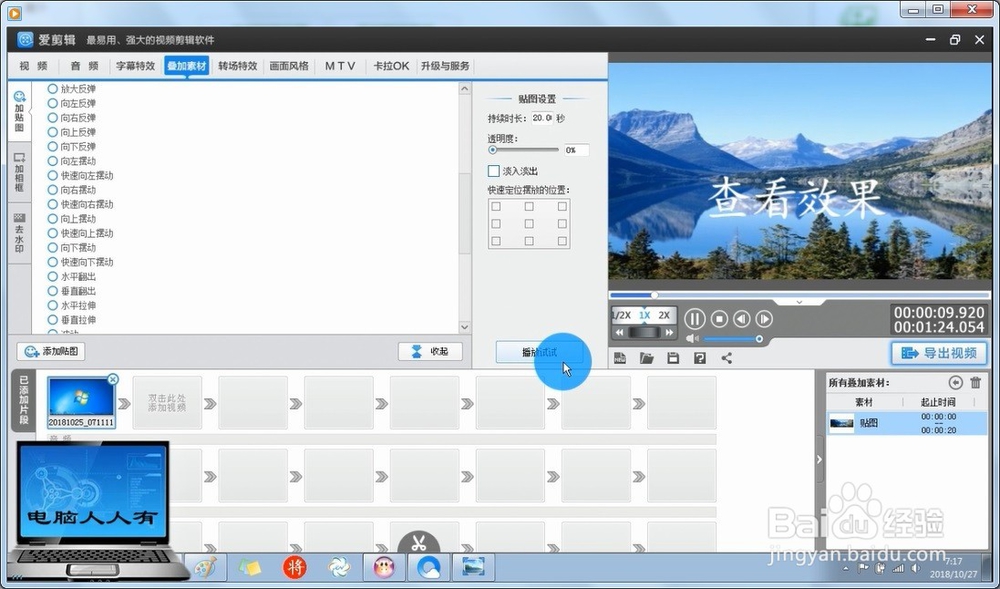Screen dimensions: 1000x589
Task: Create a new project with the NEW icon
Action: [620, 358]
